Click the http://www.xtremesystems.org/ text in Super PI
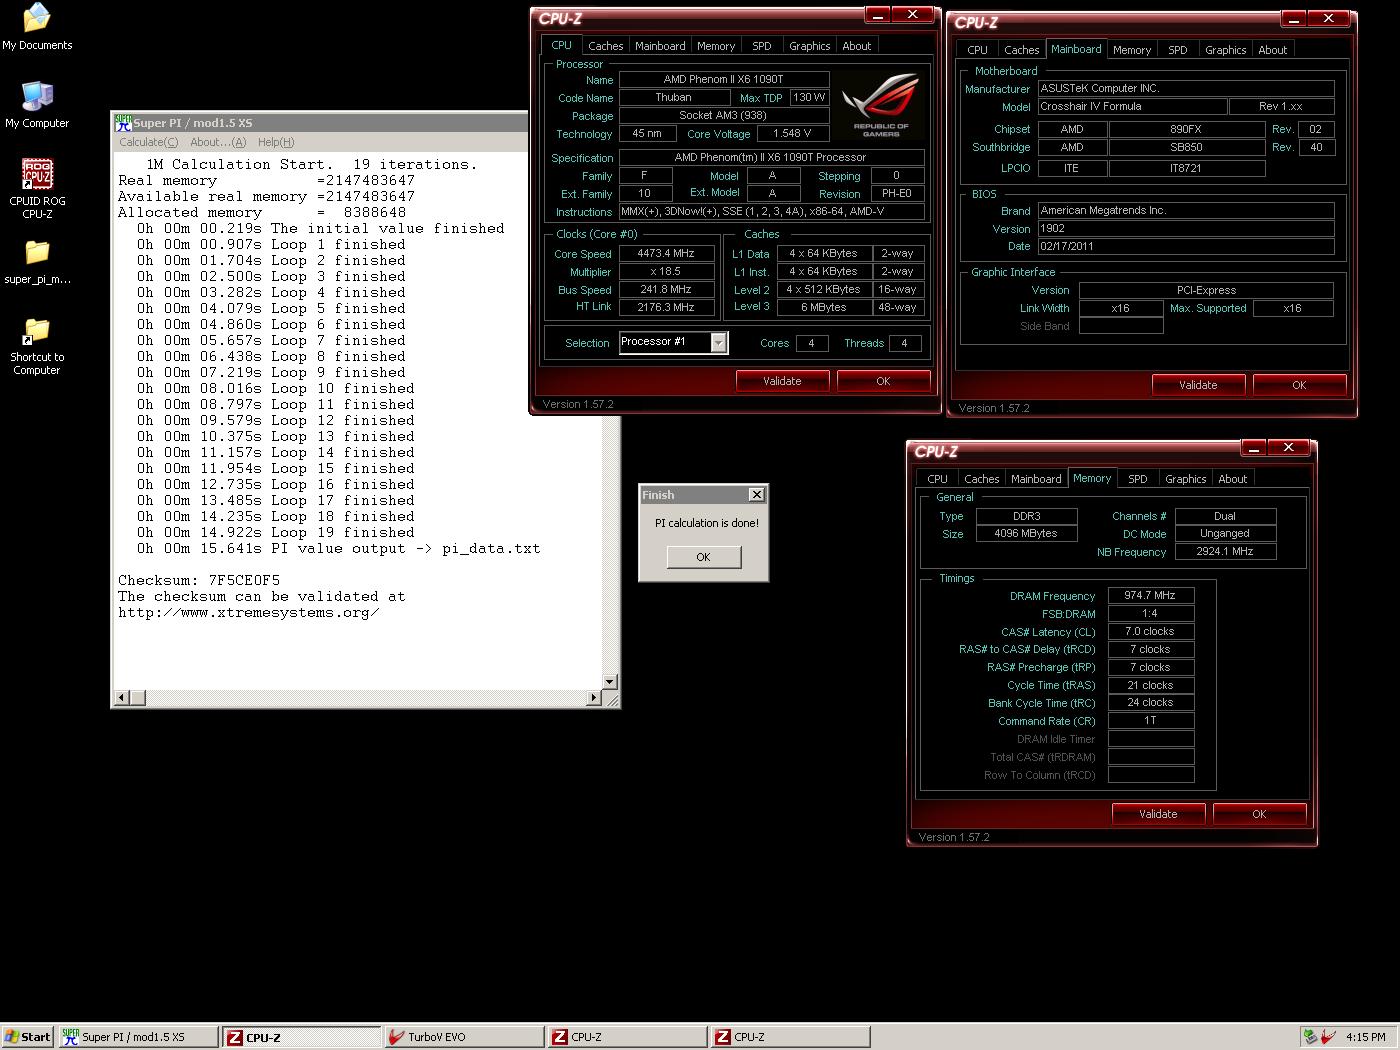Screen dimensions: 1400x1050 pyautogui.click(x=249, y=612)
